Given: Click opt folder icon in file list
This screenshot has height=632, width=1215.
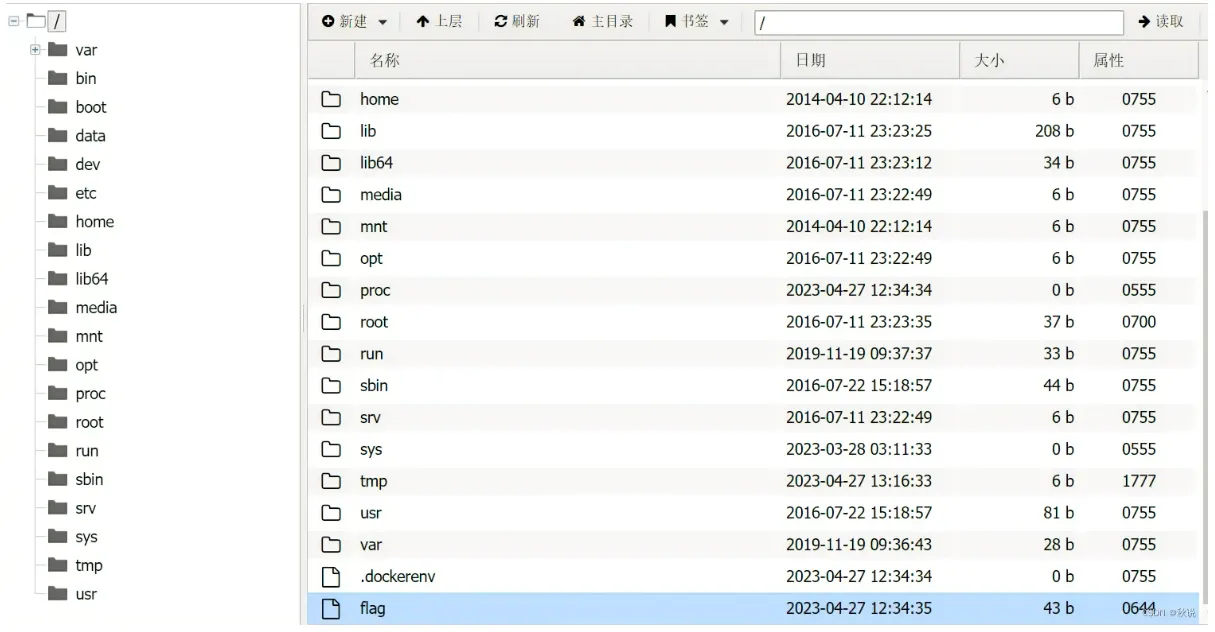Looking at the screenshot, I should pos(330,258).
